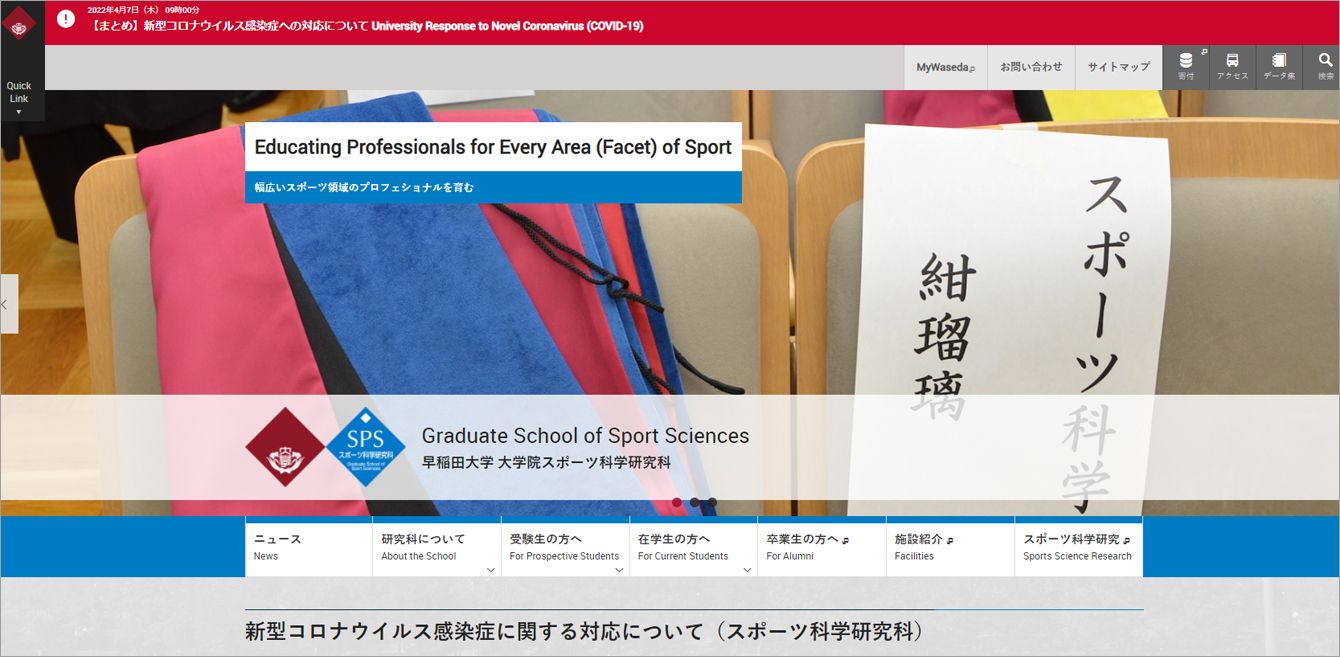This screenshot has width=1340, height=657.
Task: Click the Waseda crest logo in top-left corner
Action: (19, 23)
